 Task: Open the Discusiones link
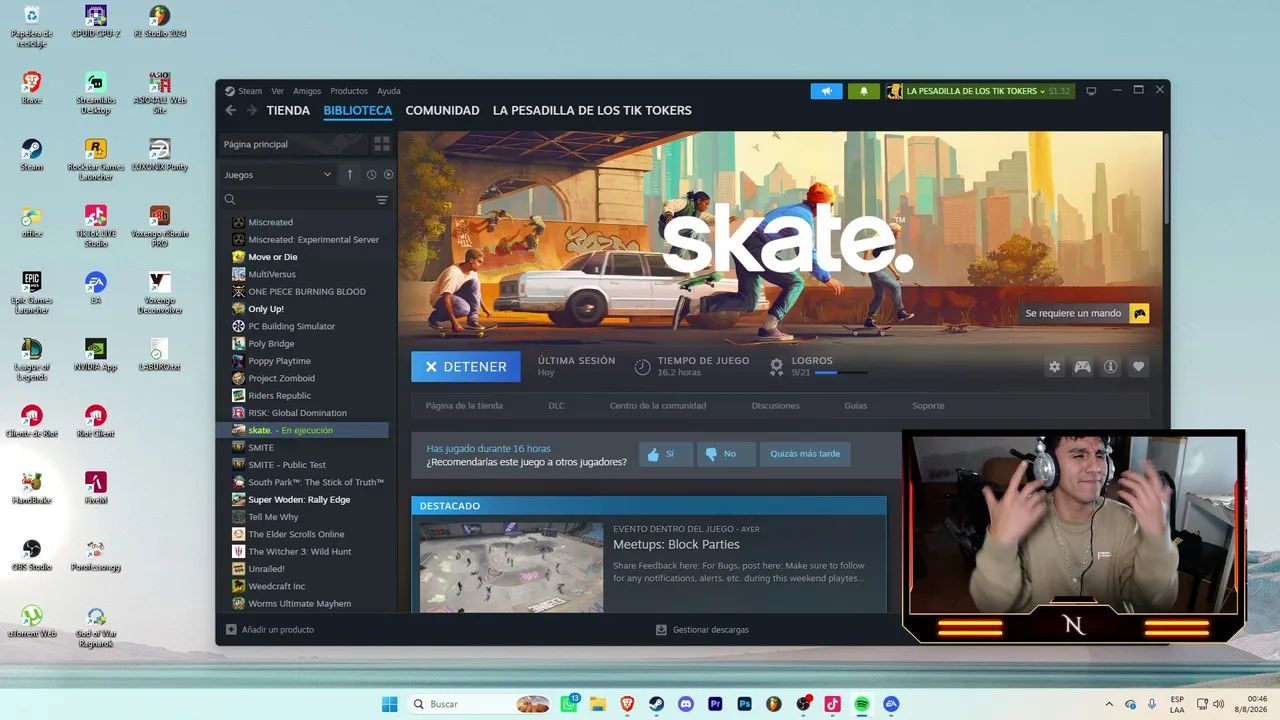click(x=776, y=406)
